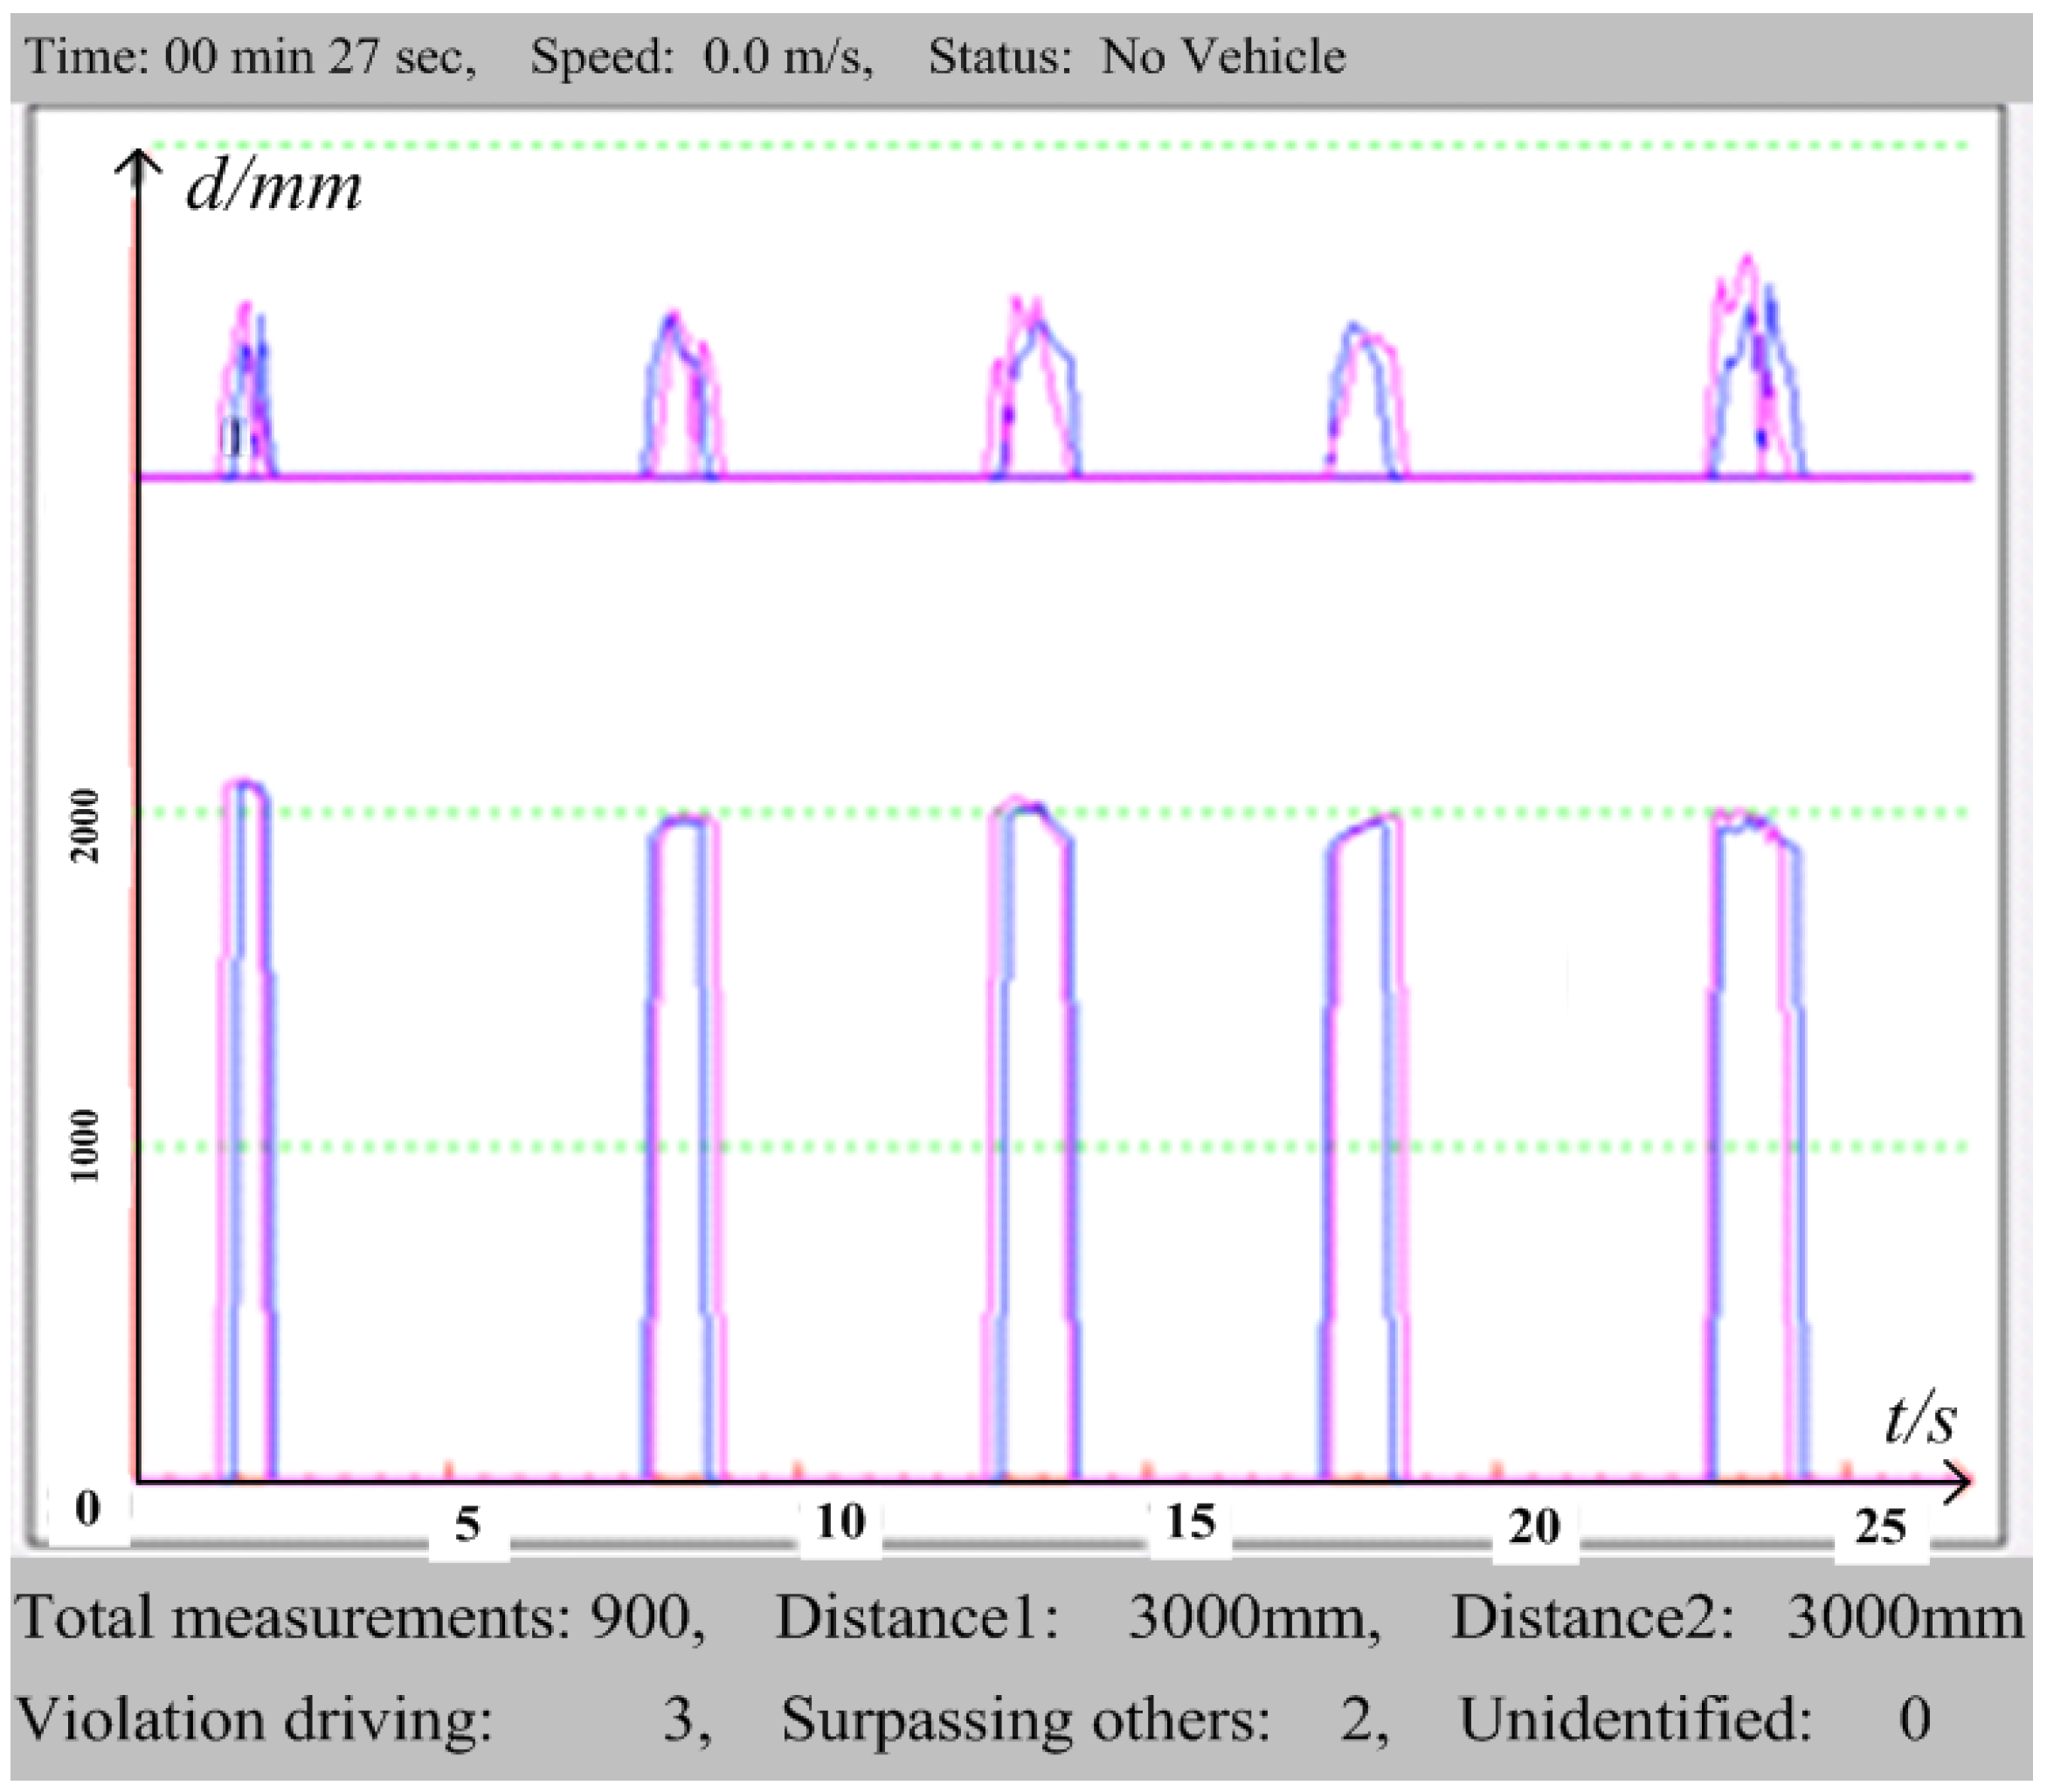Click the Time 00 min 27 sec readout
This screenshot has width=2047, height=1792.
coord(250,56)
